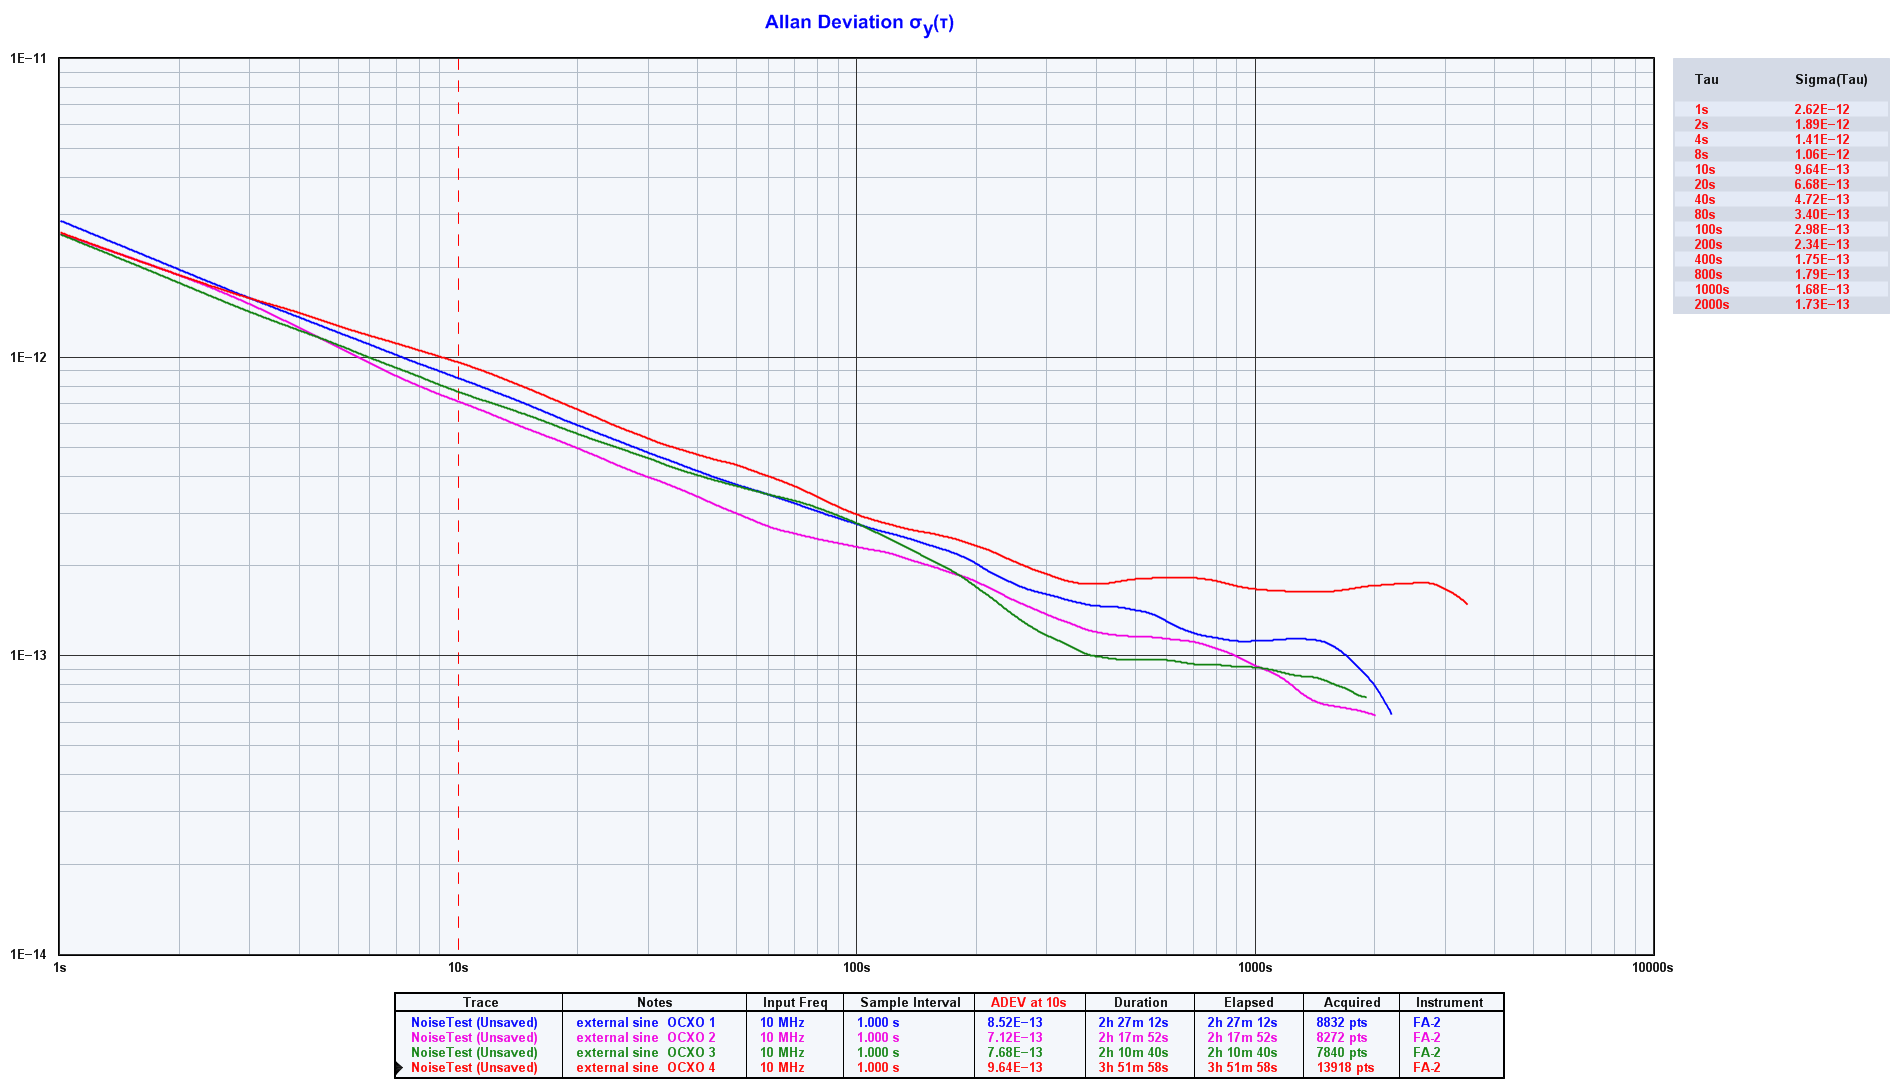Image resolution: width=1902 pixels, height=1089 pixels.
Task: Click the Trace column header
Action: pos(480,1003)
